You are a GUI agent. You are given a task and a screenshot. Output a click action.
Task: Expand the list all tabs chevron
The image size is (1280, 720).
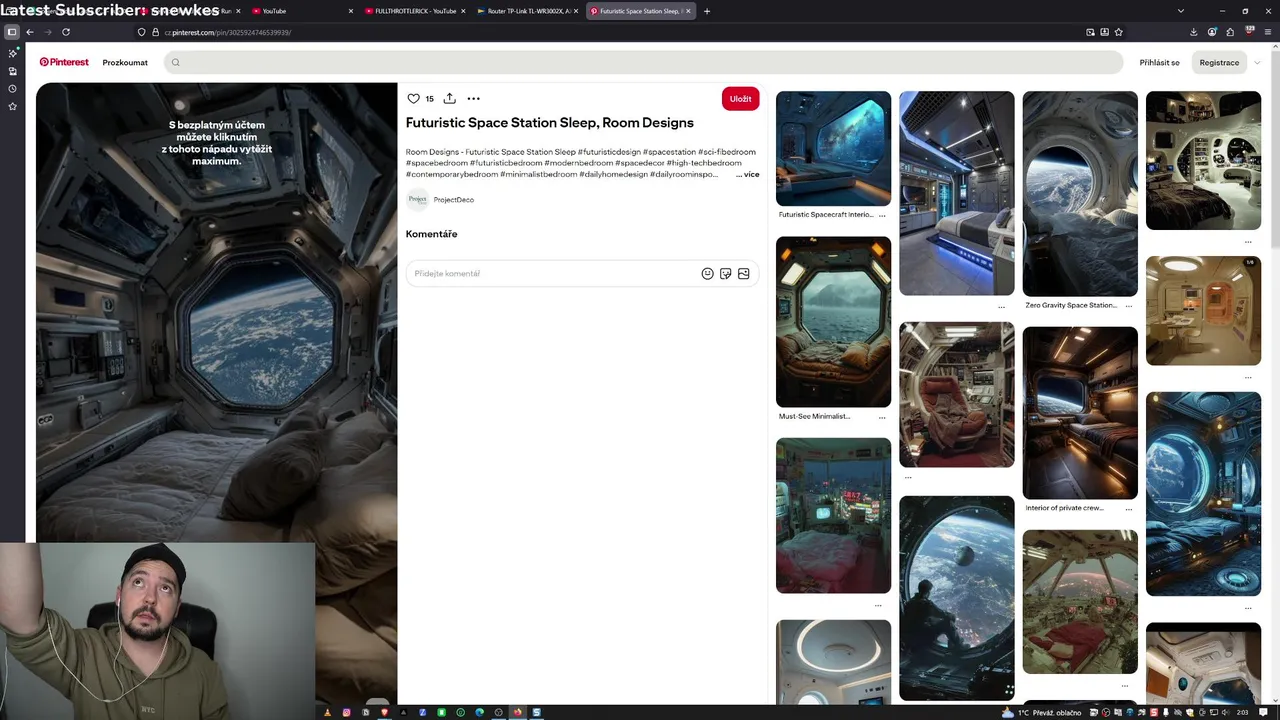click(1181, 11)
